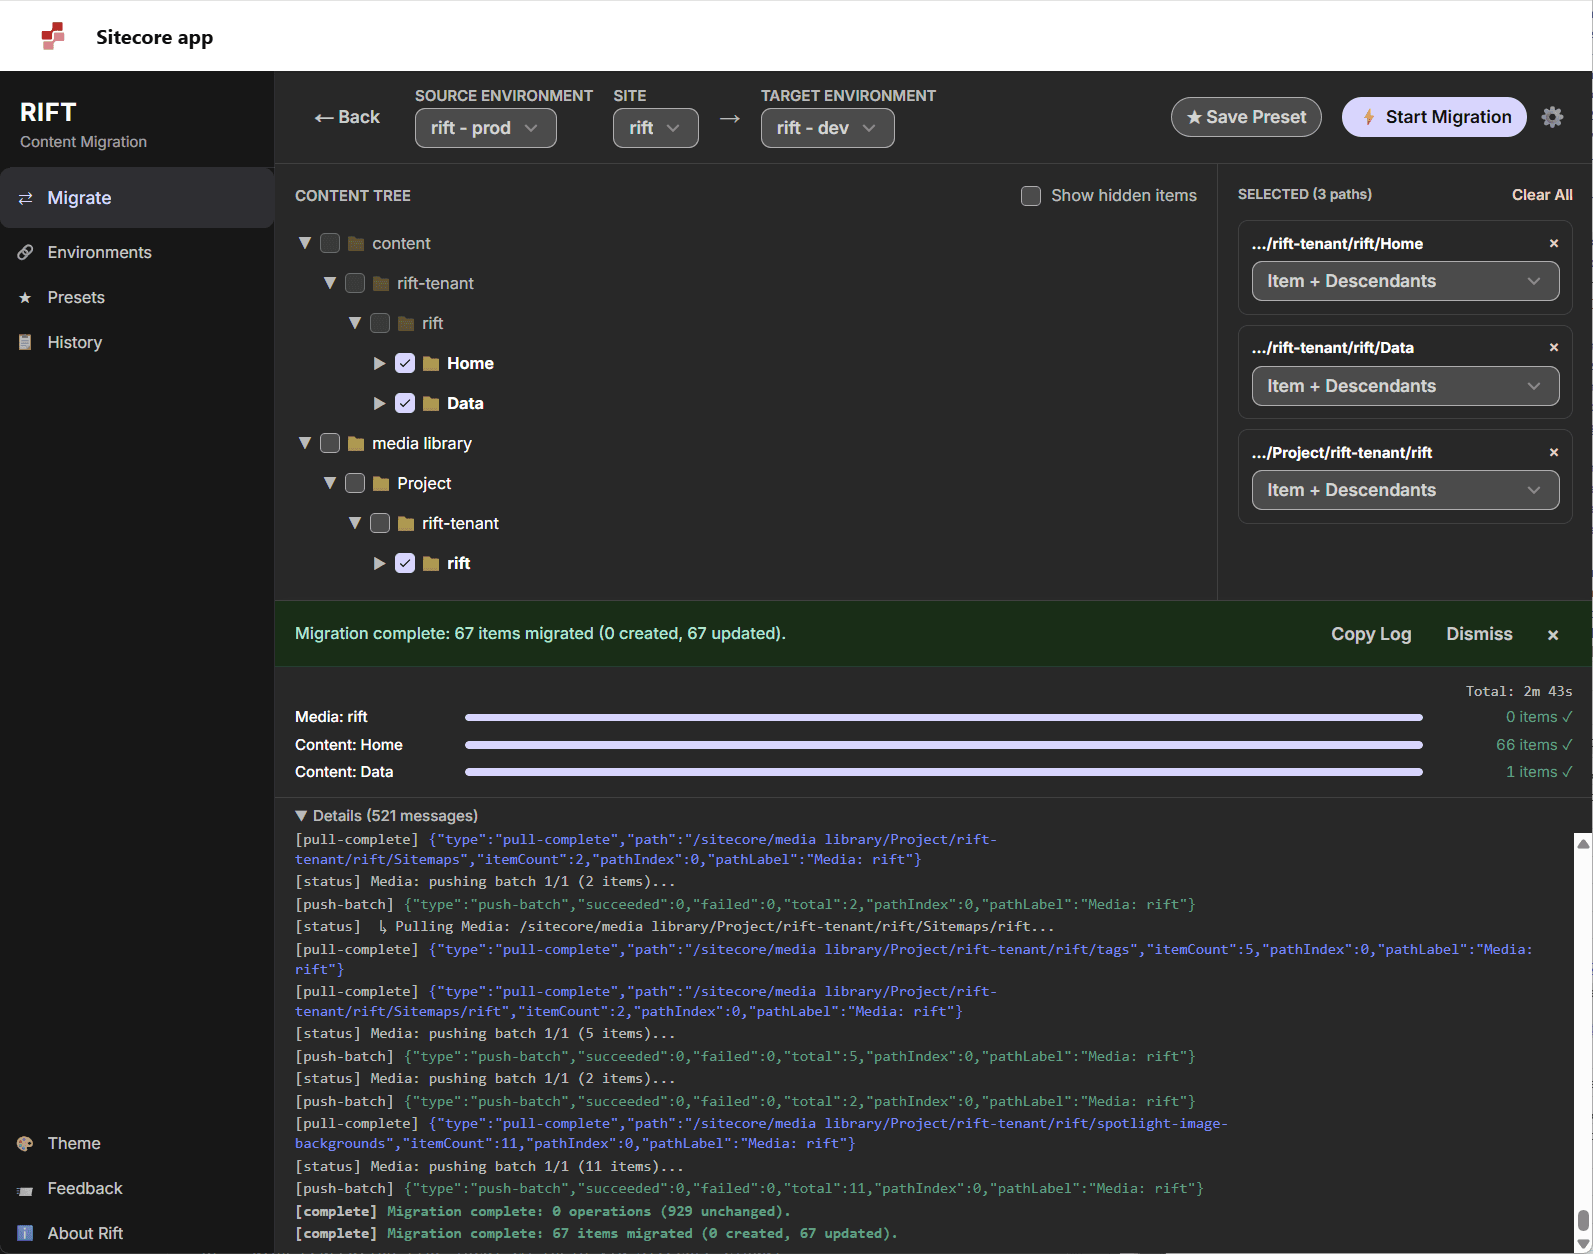Open scope dropdown for rift-tenant/rift/Home path
1593x1254 pixels.
(x=1405, y=281)
